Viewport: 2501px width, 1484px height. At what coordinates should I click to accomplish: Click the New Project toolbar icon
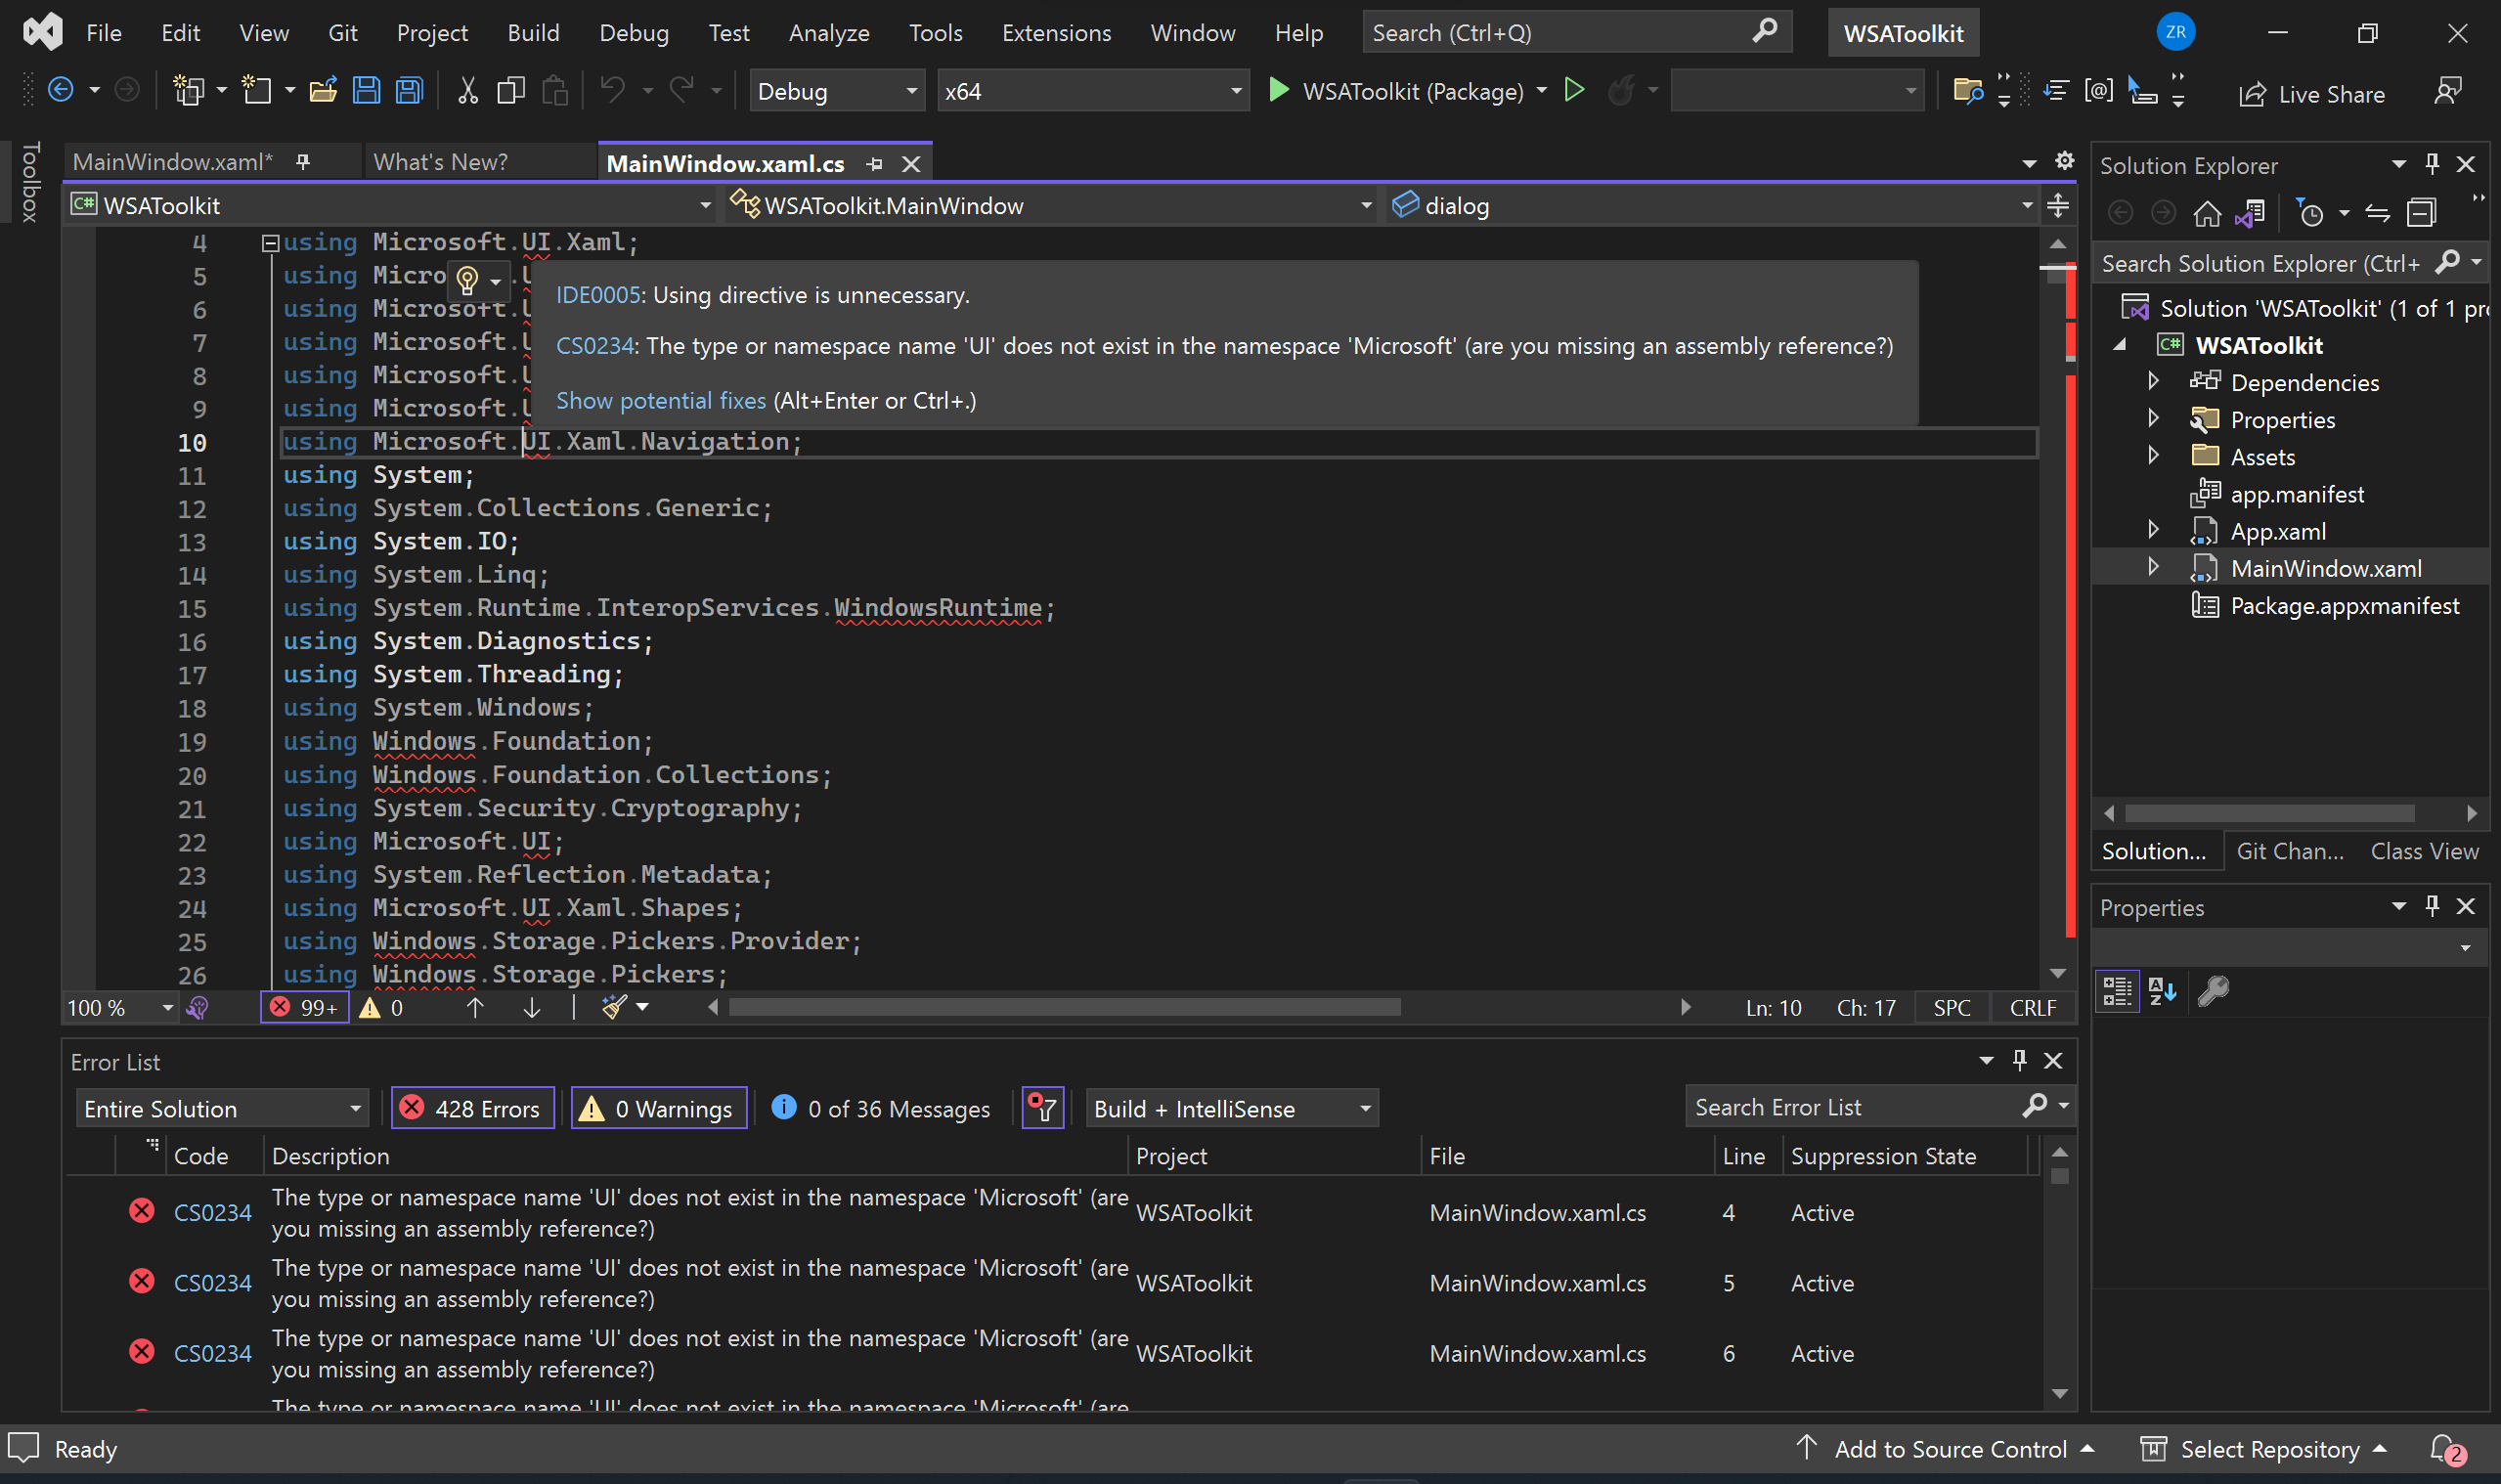188,91
